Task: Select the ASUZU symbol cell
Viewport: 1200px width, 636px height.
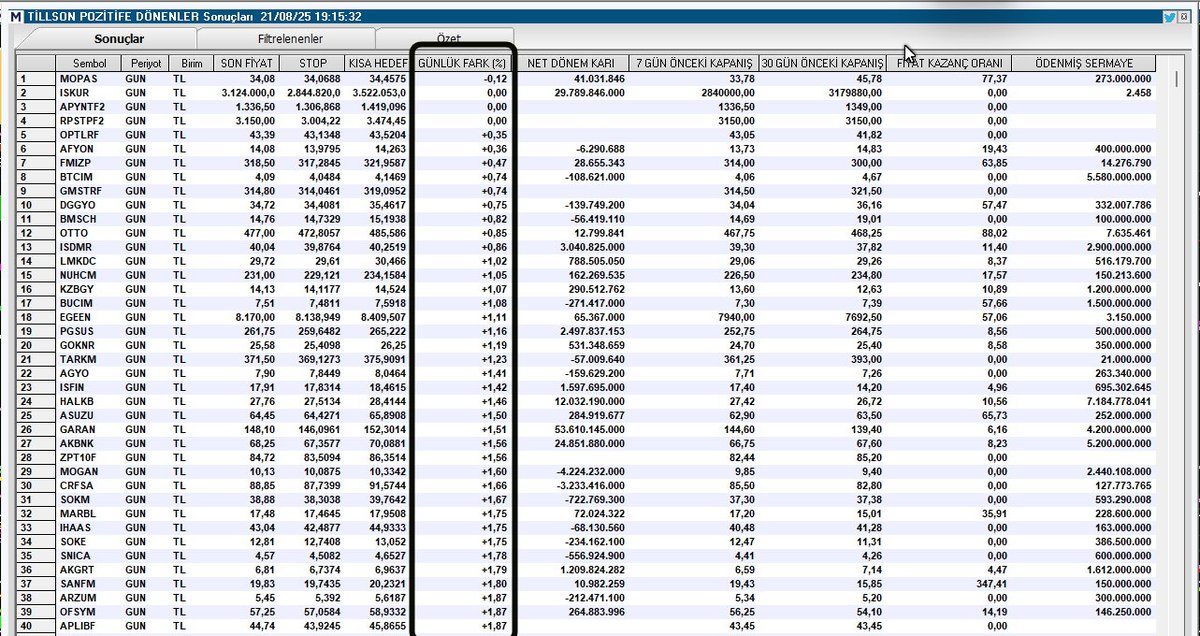Action: pyautogui.click(x=76, y=415)
